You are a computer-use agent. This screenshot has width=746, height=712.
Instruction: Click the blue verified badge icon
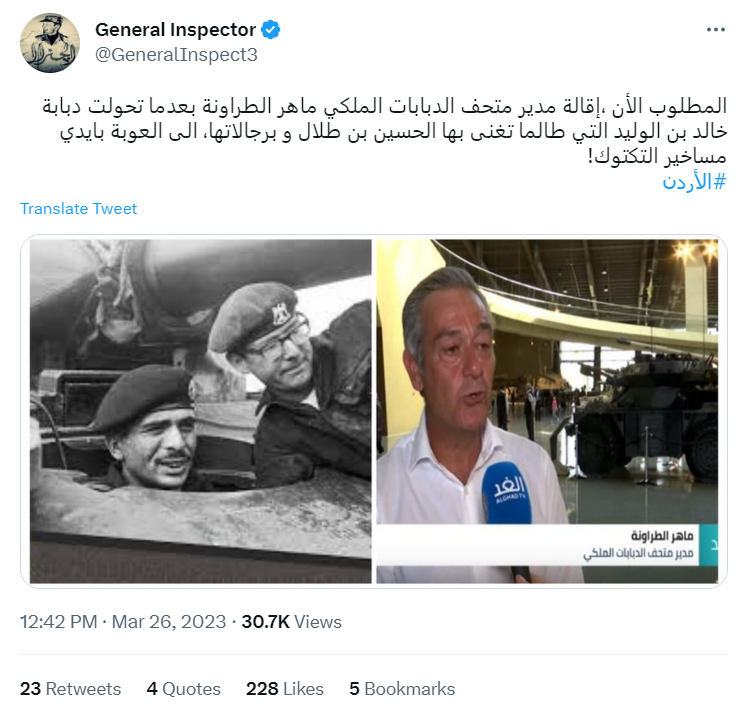(x=271, y=29)
